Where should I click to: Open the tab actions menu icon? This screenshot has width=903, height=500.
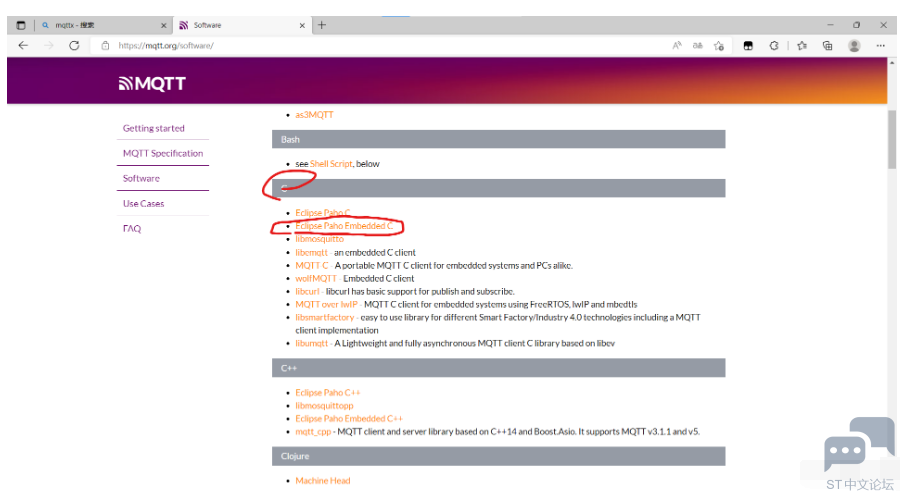tap(21, 25)
